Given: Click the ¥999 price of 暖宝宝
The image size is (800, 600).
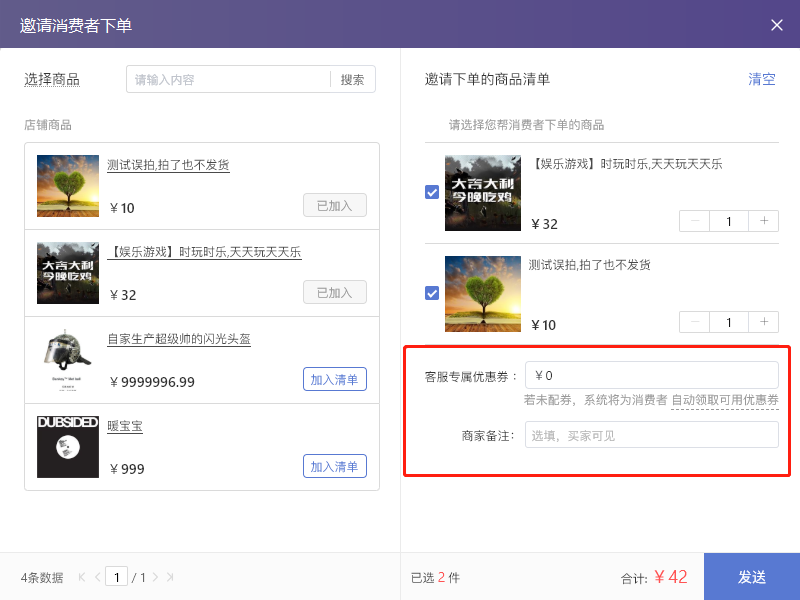Looking at the screenshot, I should [127, 469].
